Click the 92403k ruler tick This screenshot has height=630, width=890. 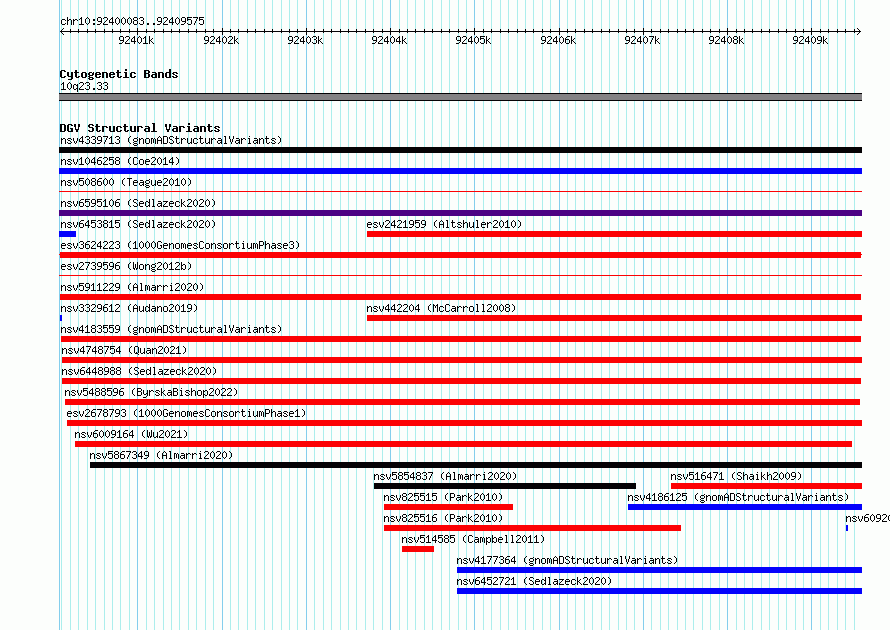[307, 32]
